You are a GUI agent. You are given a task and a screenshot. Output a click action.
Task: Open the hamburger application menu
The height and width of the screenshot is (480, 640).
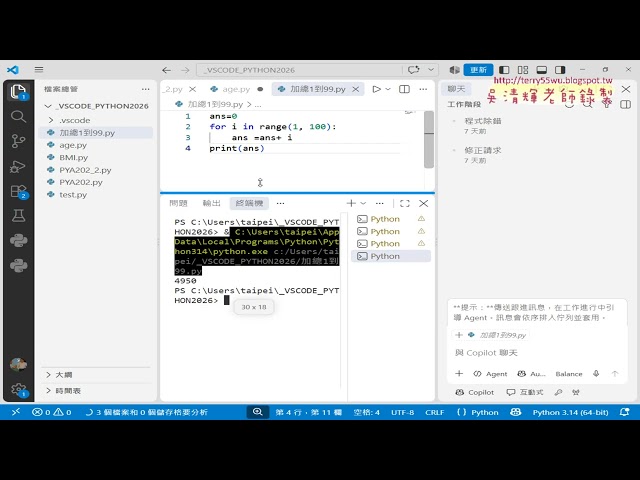[x=39, y=70]
